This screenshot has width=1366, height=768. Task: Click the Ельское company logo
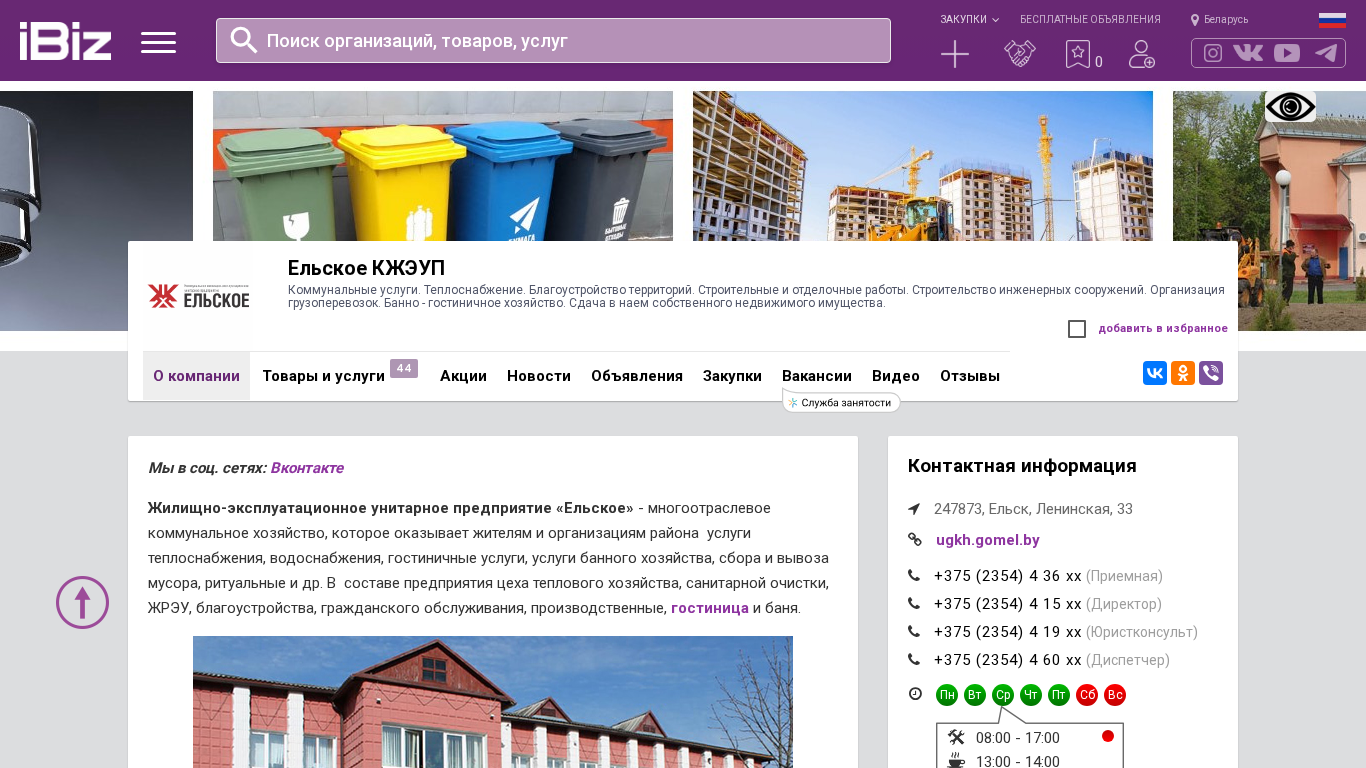[x=198, y=296]
